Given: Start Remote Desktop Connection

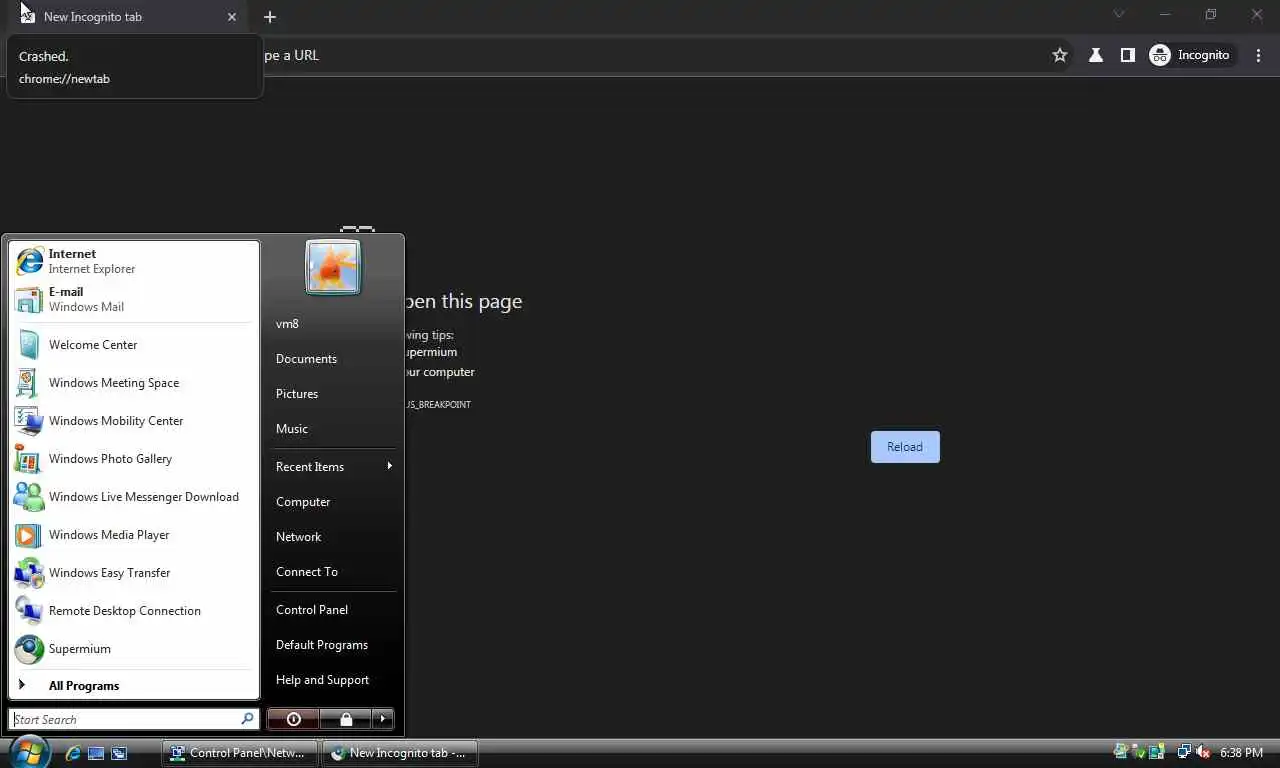Looking at the screenshot, I should (x=134, y=611).
